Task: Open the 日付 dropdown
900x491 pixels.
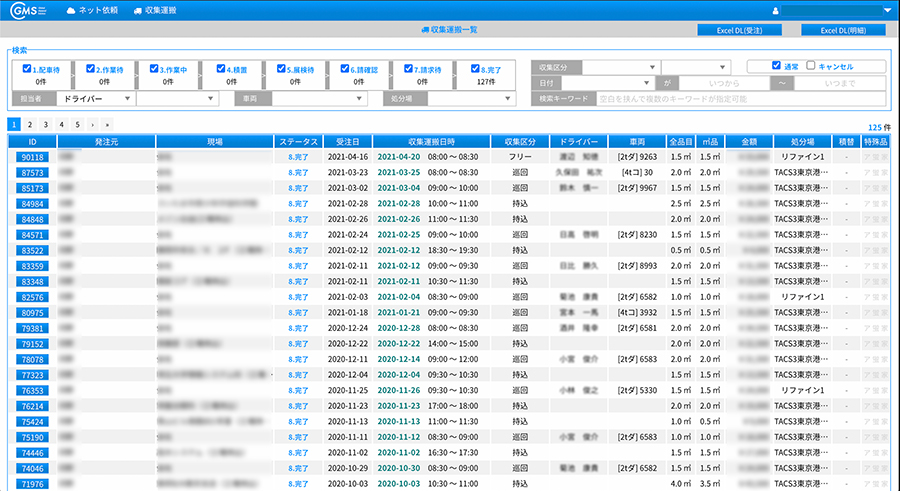Action: (x=607, y=83)
